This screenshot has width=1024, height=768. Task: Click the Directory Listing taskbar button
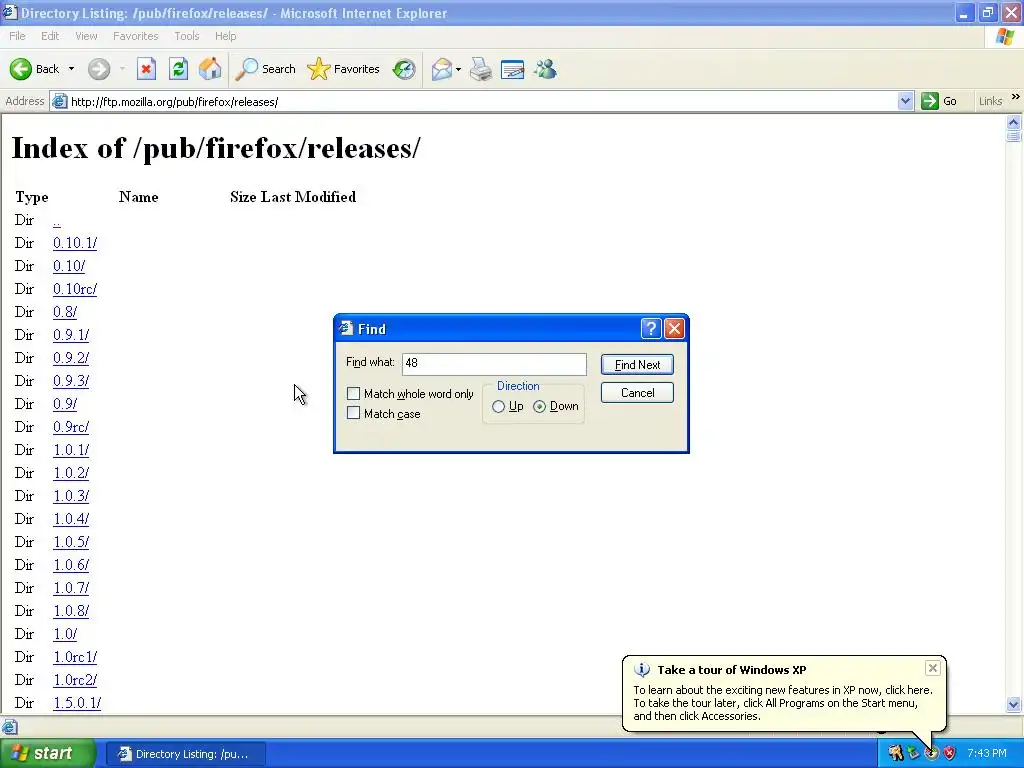click(x=185, y=754)
